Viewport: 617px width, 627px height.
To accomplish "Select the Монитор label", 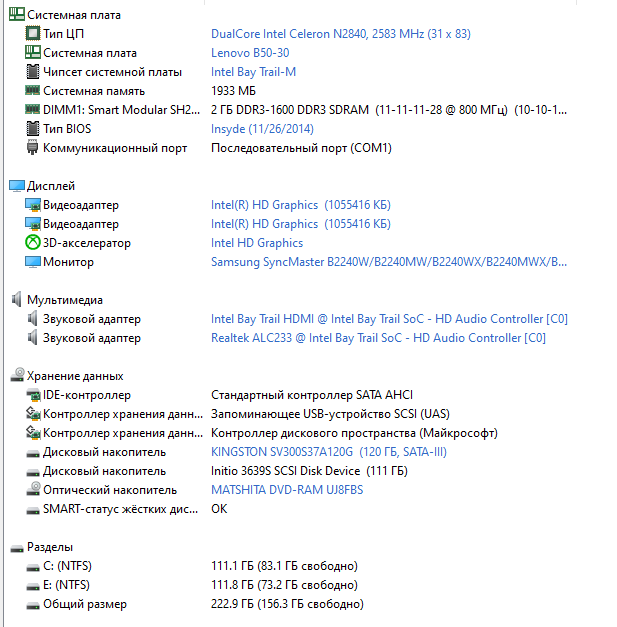I will pos(68,262).
